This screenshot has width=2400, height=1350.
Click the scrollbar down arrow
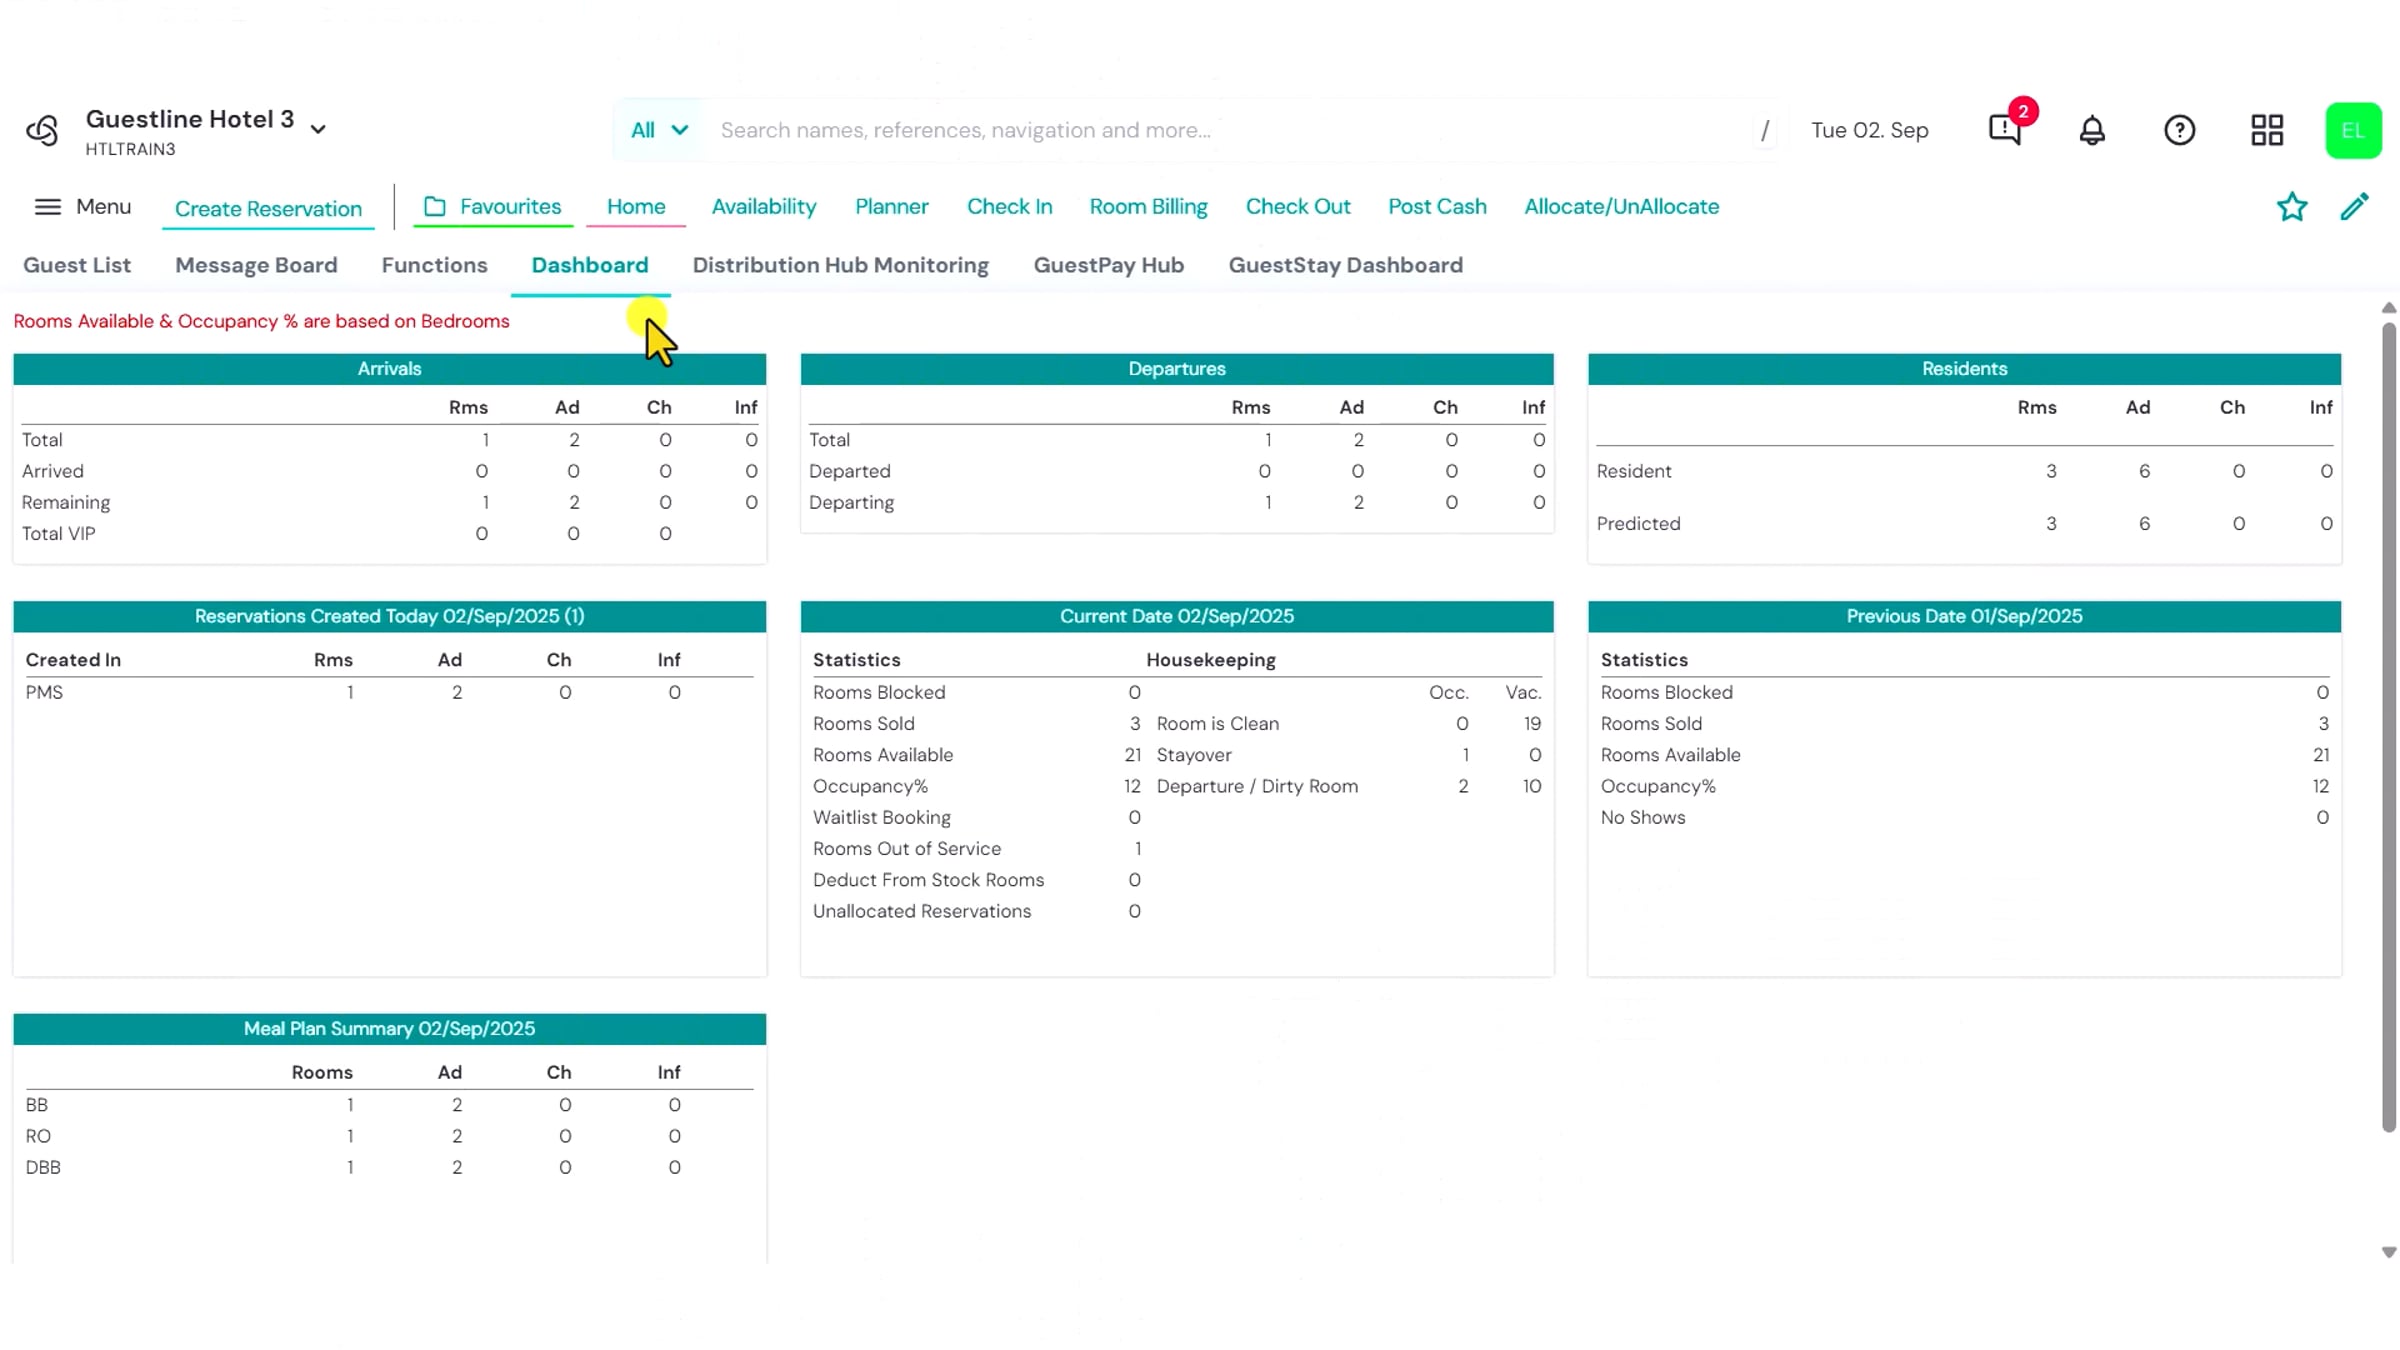(x=2388, y=1252)
